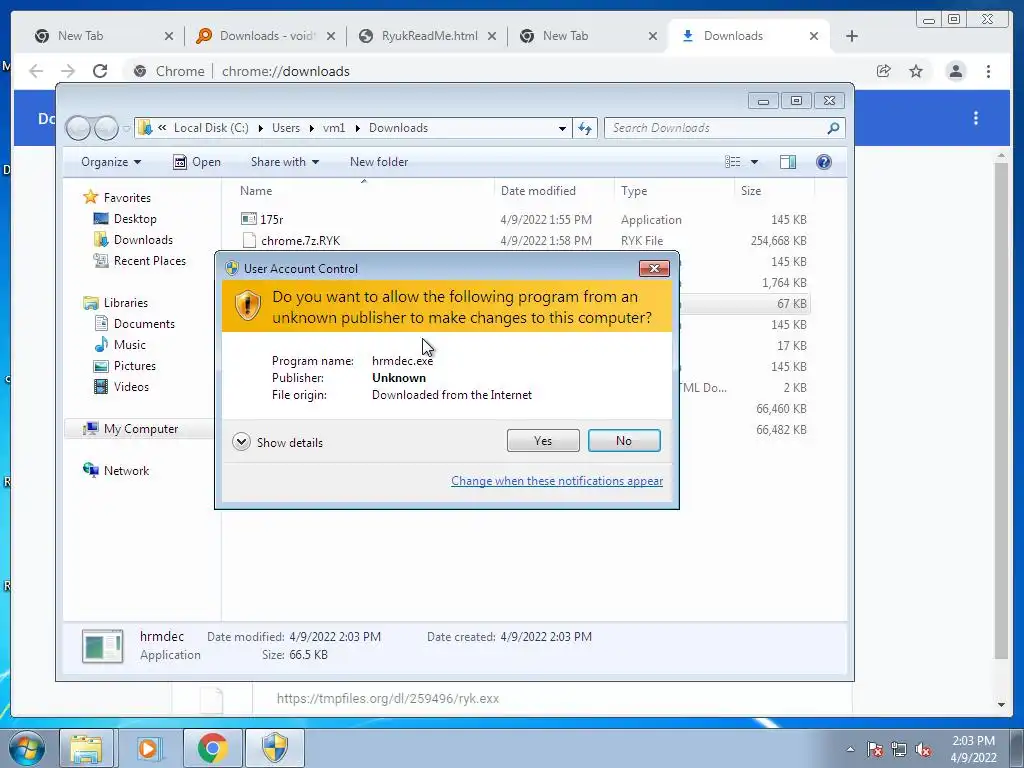Sort files by the Date modified column

[x=554, y=191]
